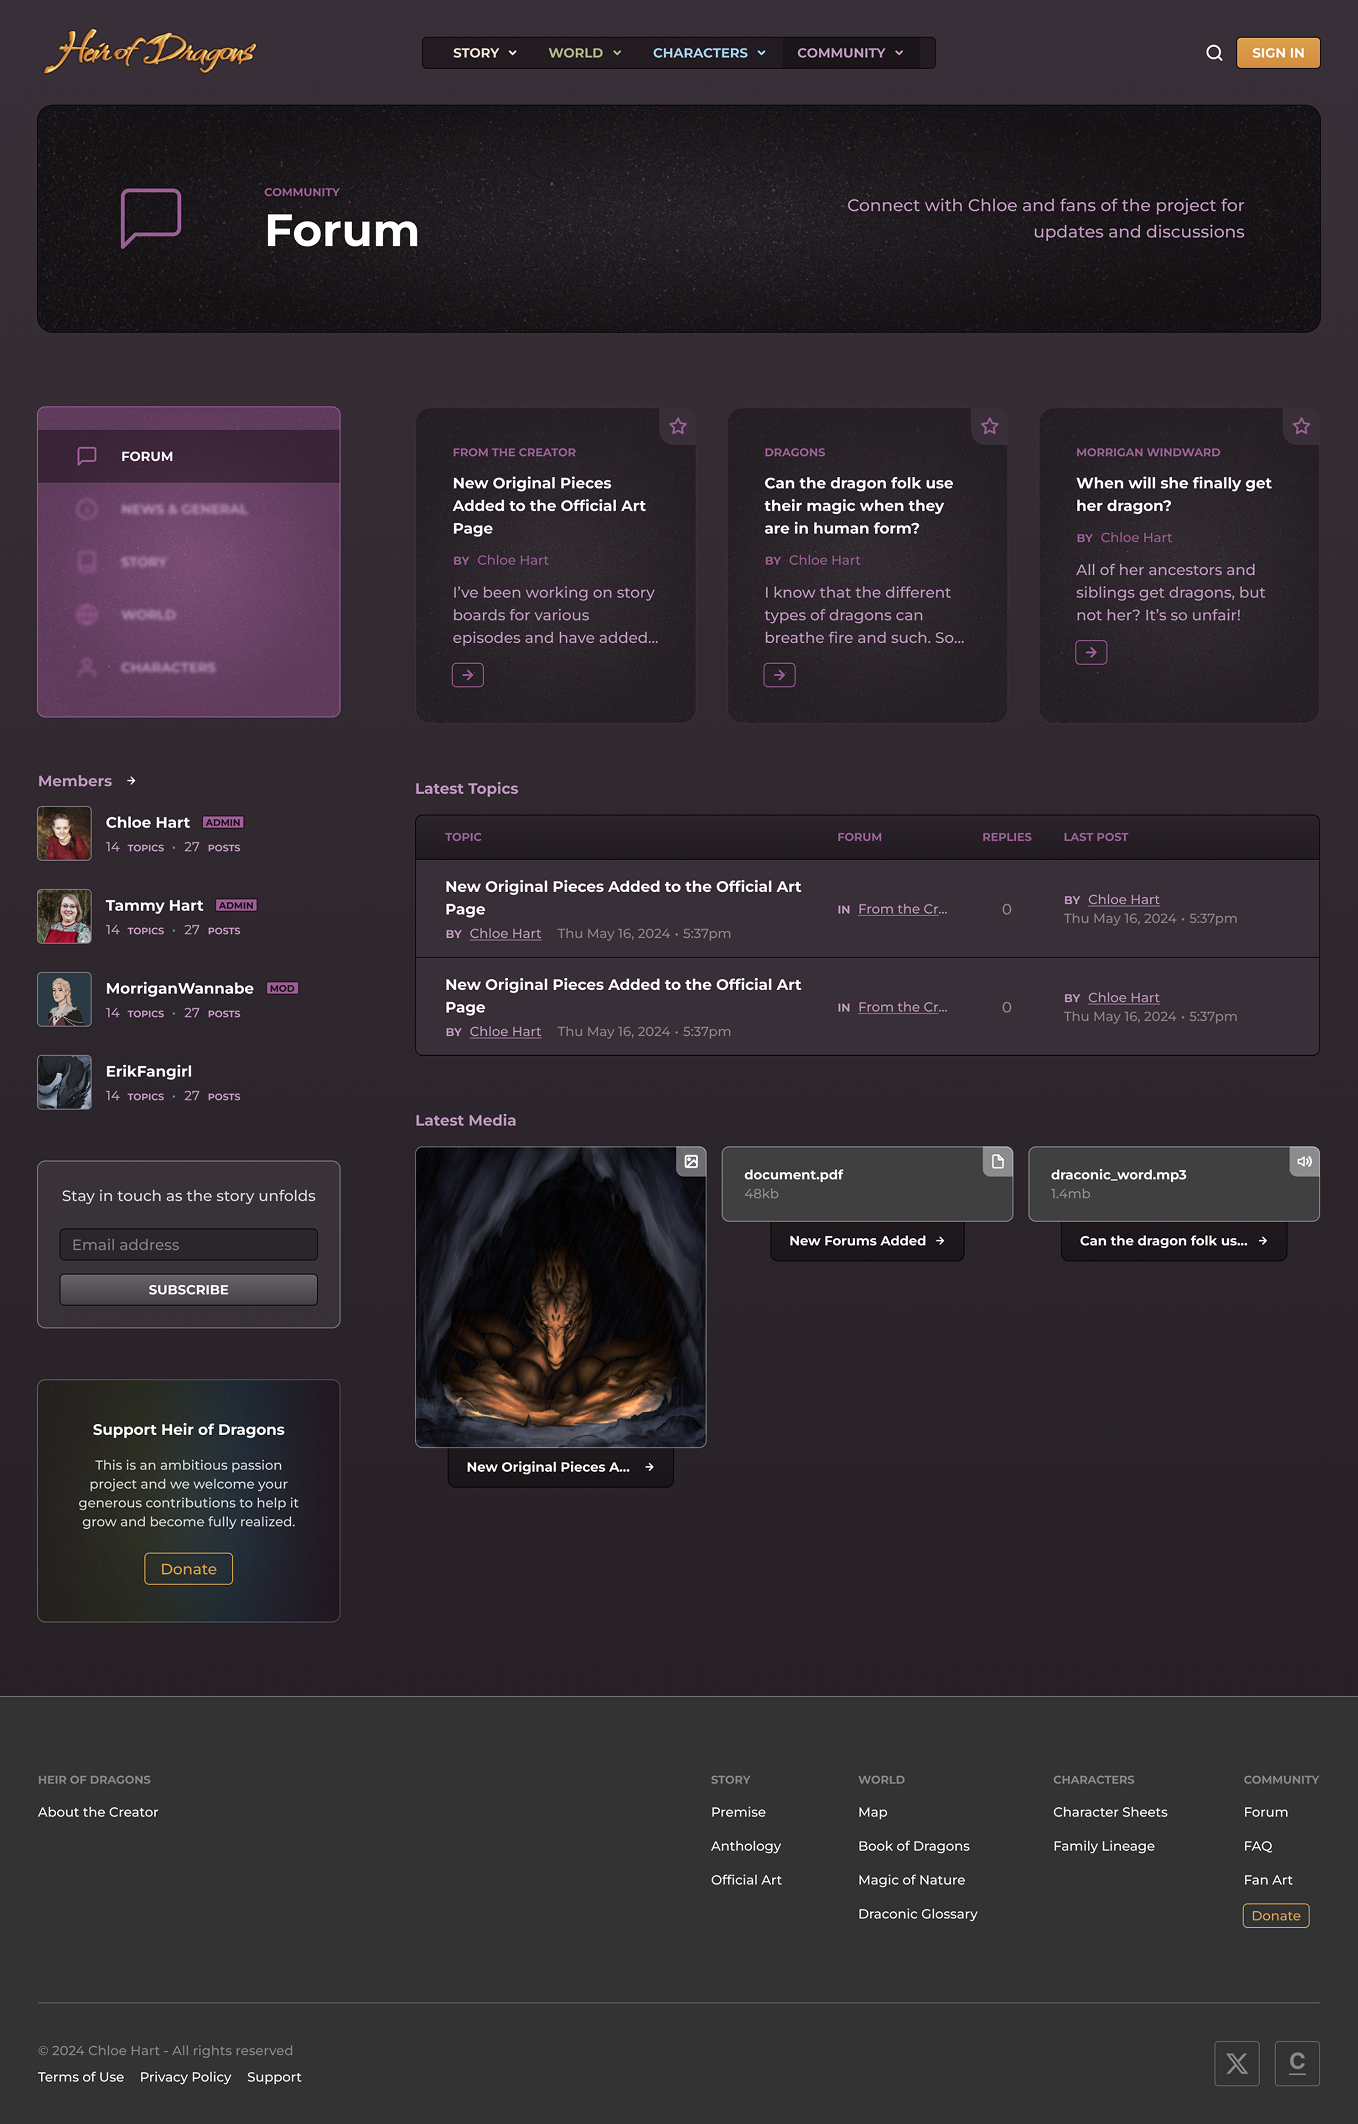The image size is (1358, 2124).
Task: Click the Forum chat icon in sidebar
Action: [x=87, y=456]
